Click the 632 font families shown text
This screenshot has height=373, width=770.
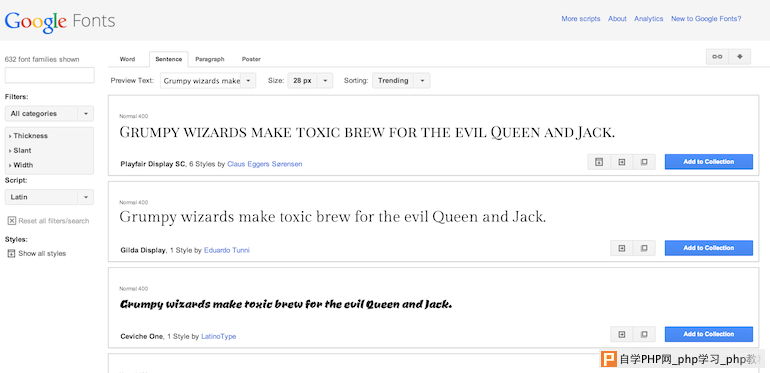[42, 59]
